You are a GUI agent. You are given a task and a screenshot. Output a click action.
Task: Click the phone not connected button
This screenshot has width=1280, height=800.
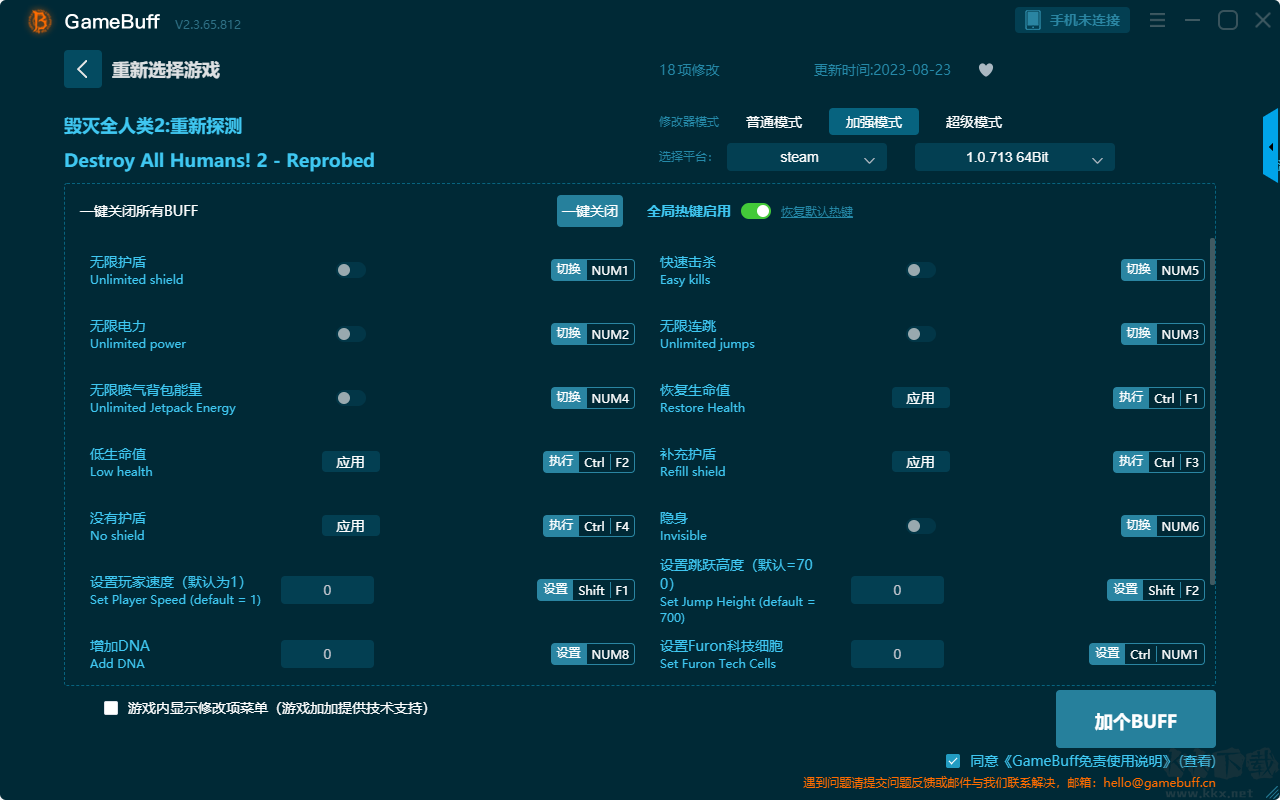(1073, 20)
